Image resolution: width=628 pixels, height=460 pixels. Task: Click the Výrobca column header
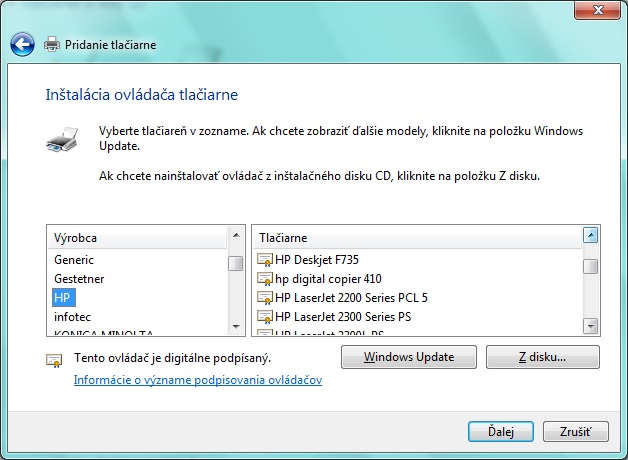click(x=137, y=238)
